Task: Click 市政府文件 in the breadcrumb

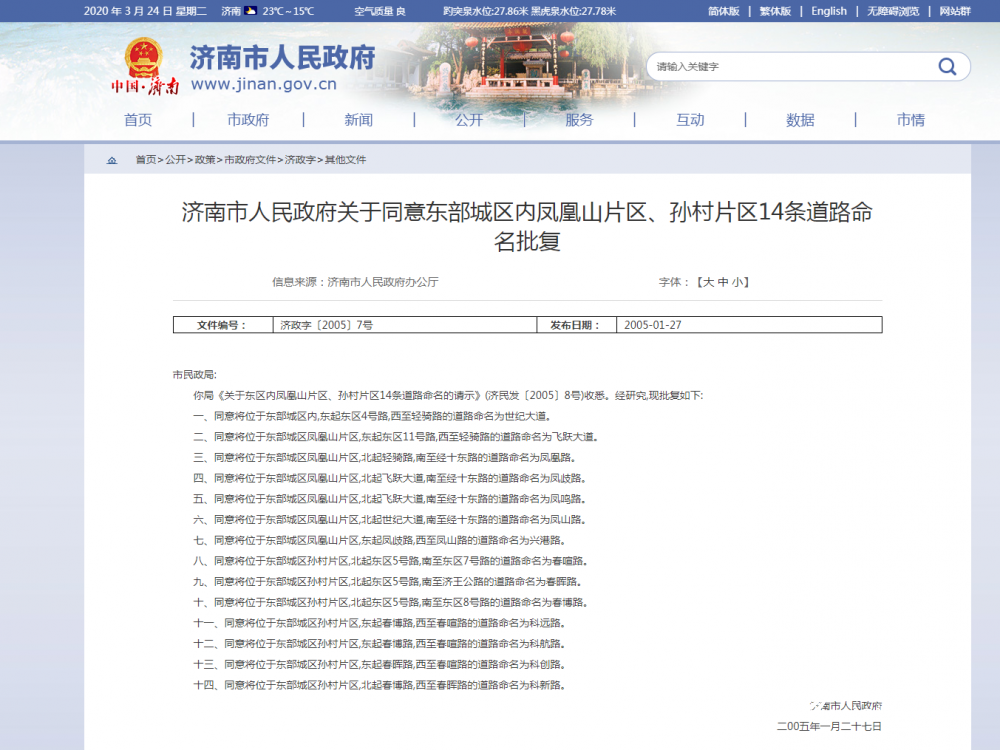Action: [250, 160]
